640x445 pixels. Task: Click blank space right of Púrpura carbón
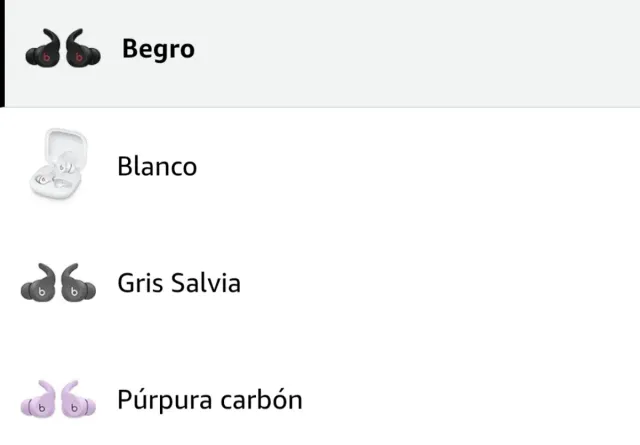coord(470,401)
